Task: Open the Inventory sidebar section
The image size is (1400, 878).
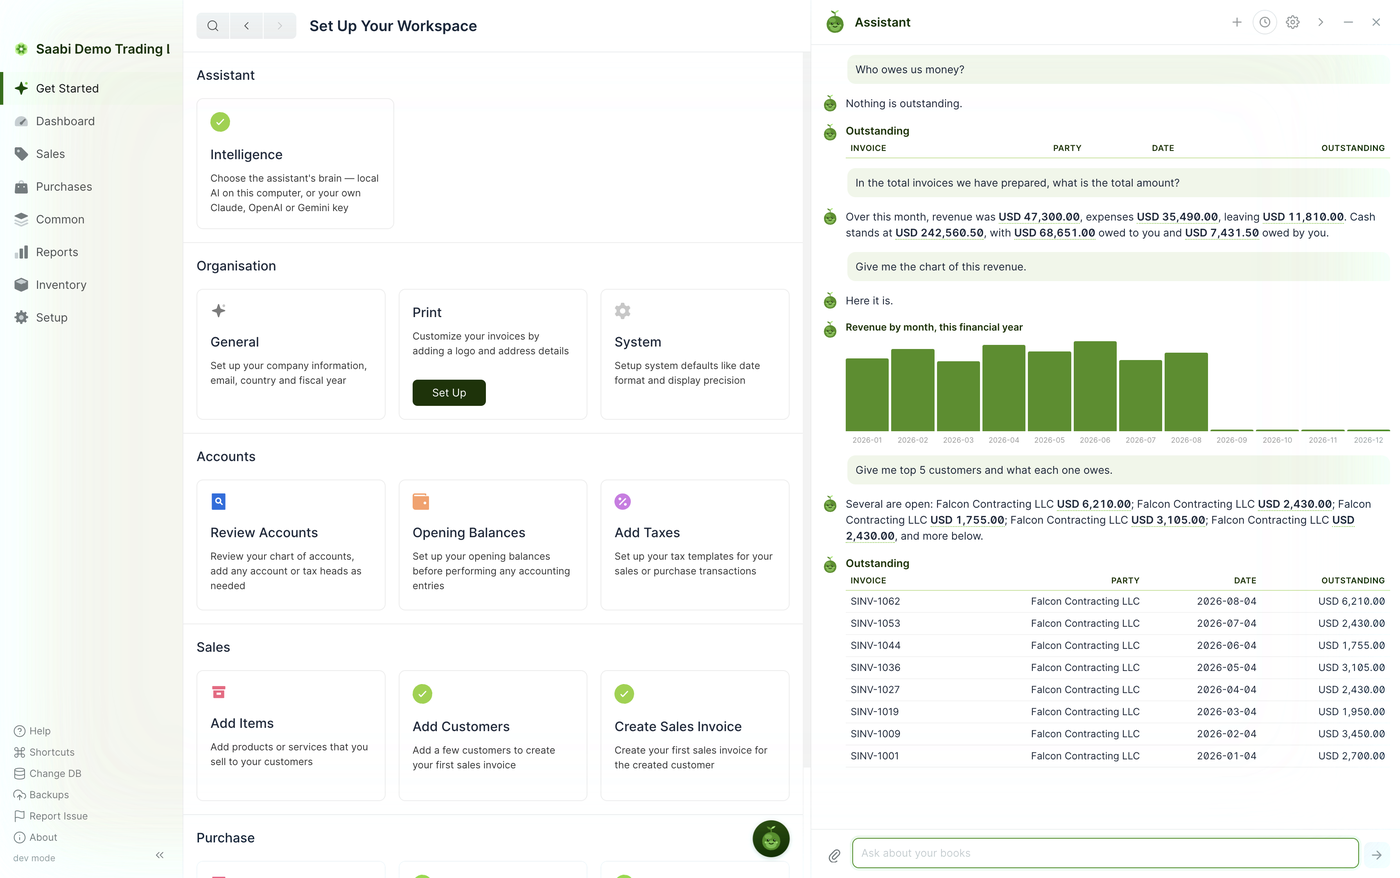Action: coord(92,285)
